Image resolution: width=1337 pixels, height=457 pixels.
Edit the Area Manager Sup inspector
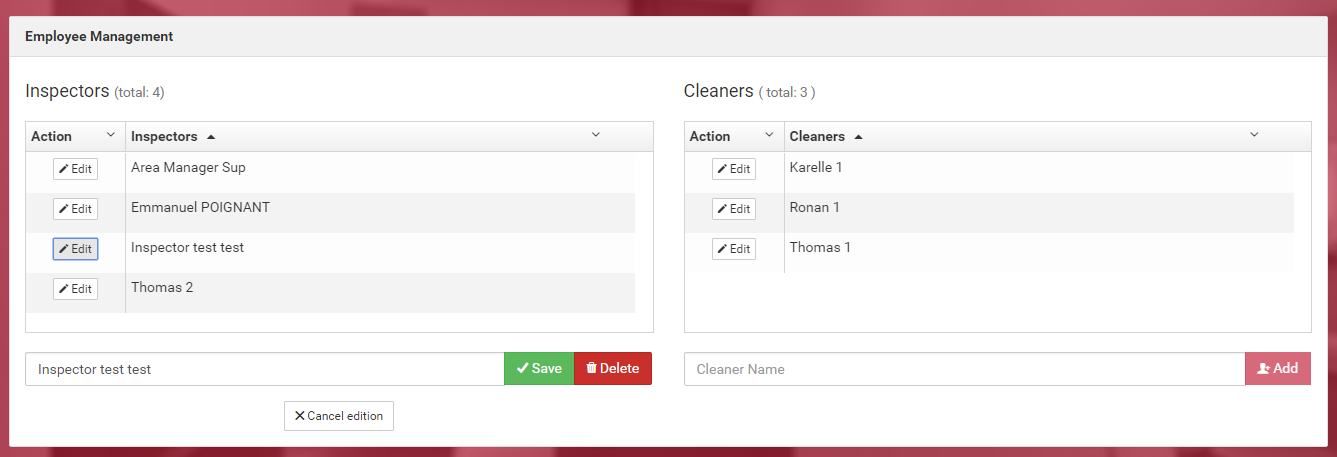[75, 169]
